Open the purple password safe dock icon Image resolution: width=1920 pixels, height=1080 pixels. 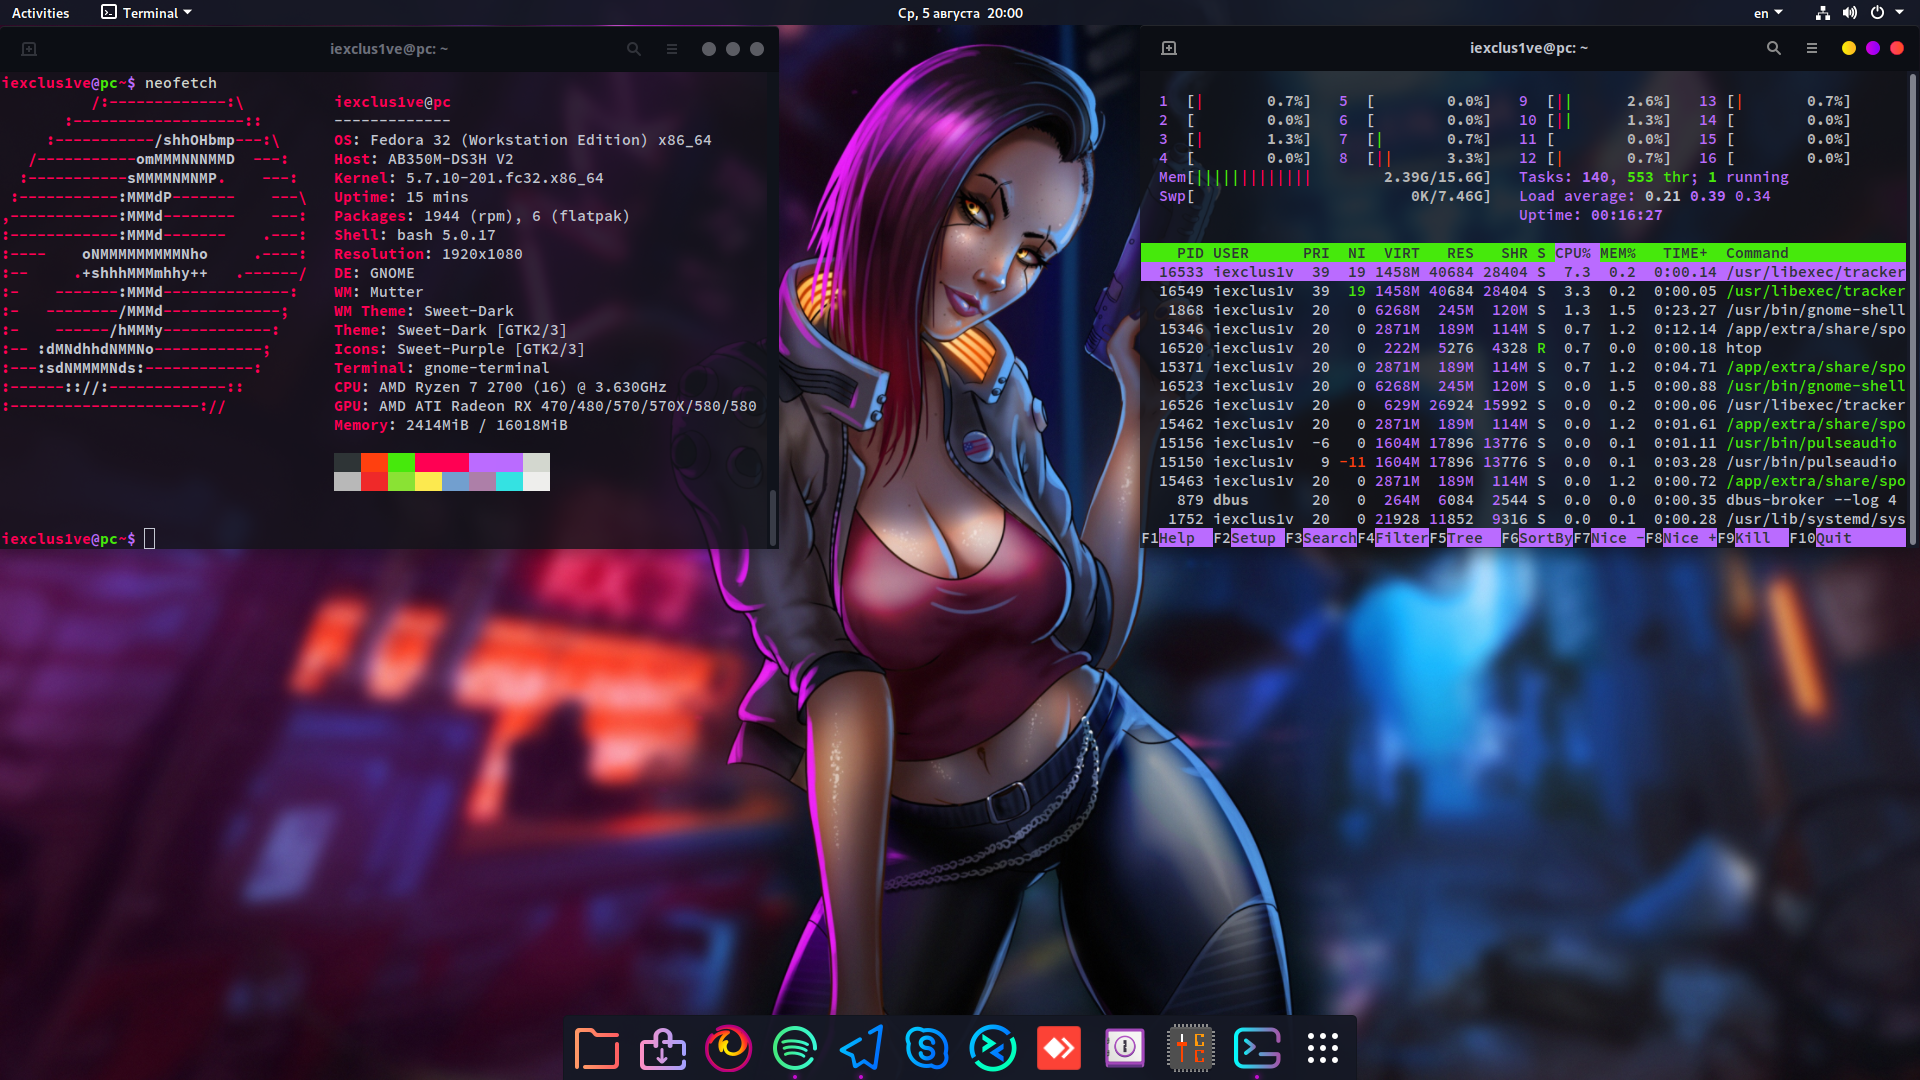(x=1125, y=1048)
